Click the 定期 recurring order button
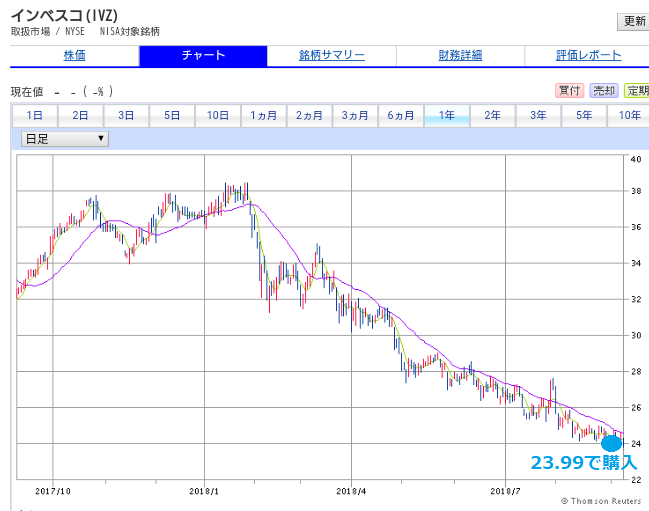 pyautogui.click(x=636, y=90)
